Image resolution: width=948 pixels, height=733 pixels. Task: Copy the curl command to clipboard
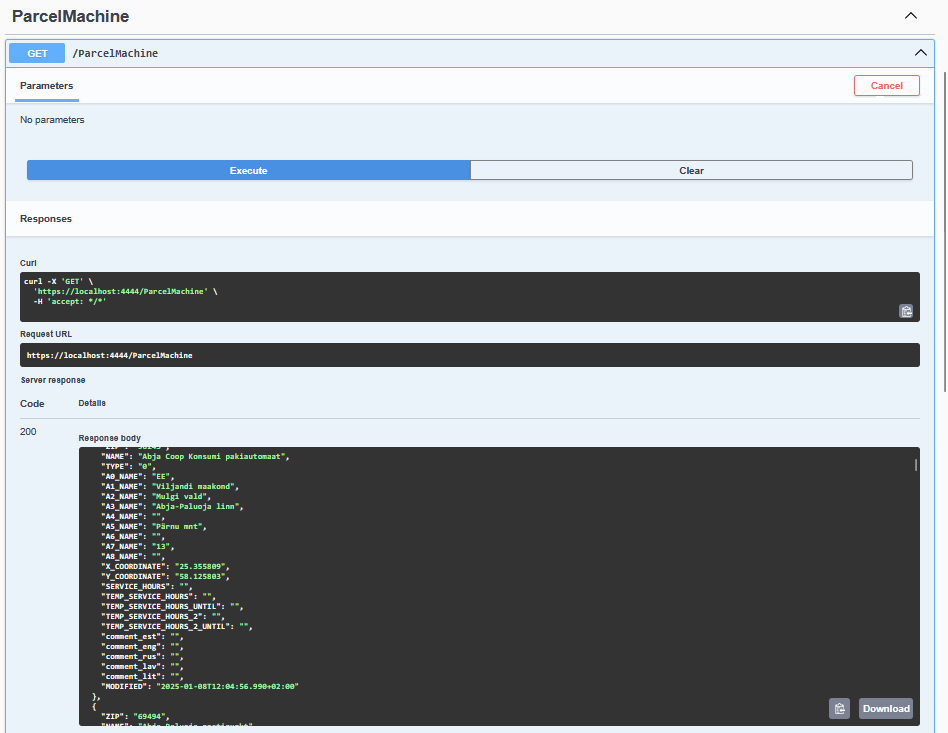905,311
